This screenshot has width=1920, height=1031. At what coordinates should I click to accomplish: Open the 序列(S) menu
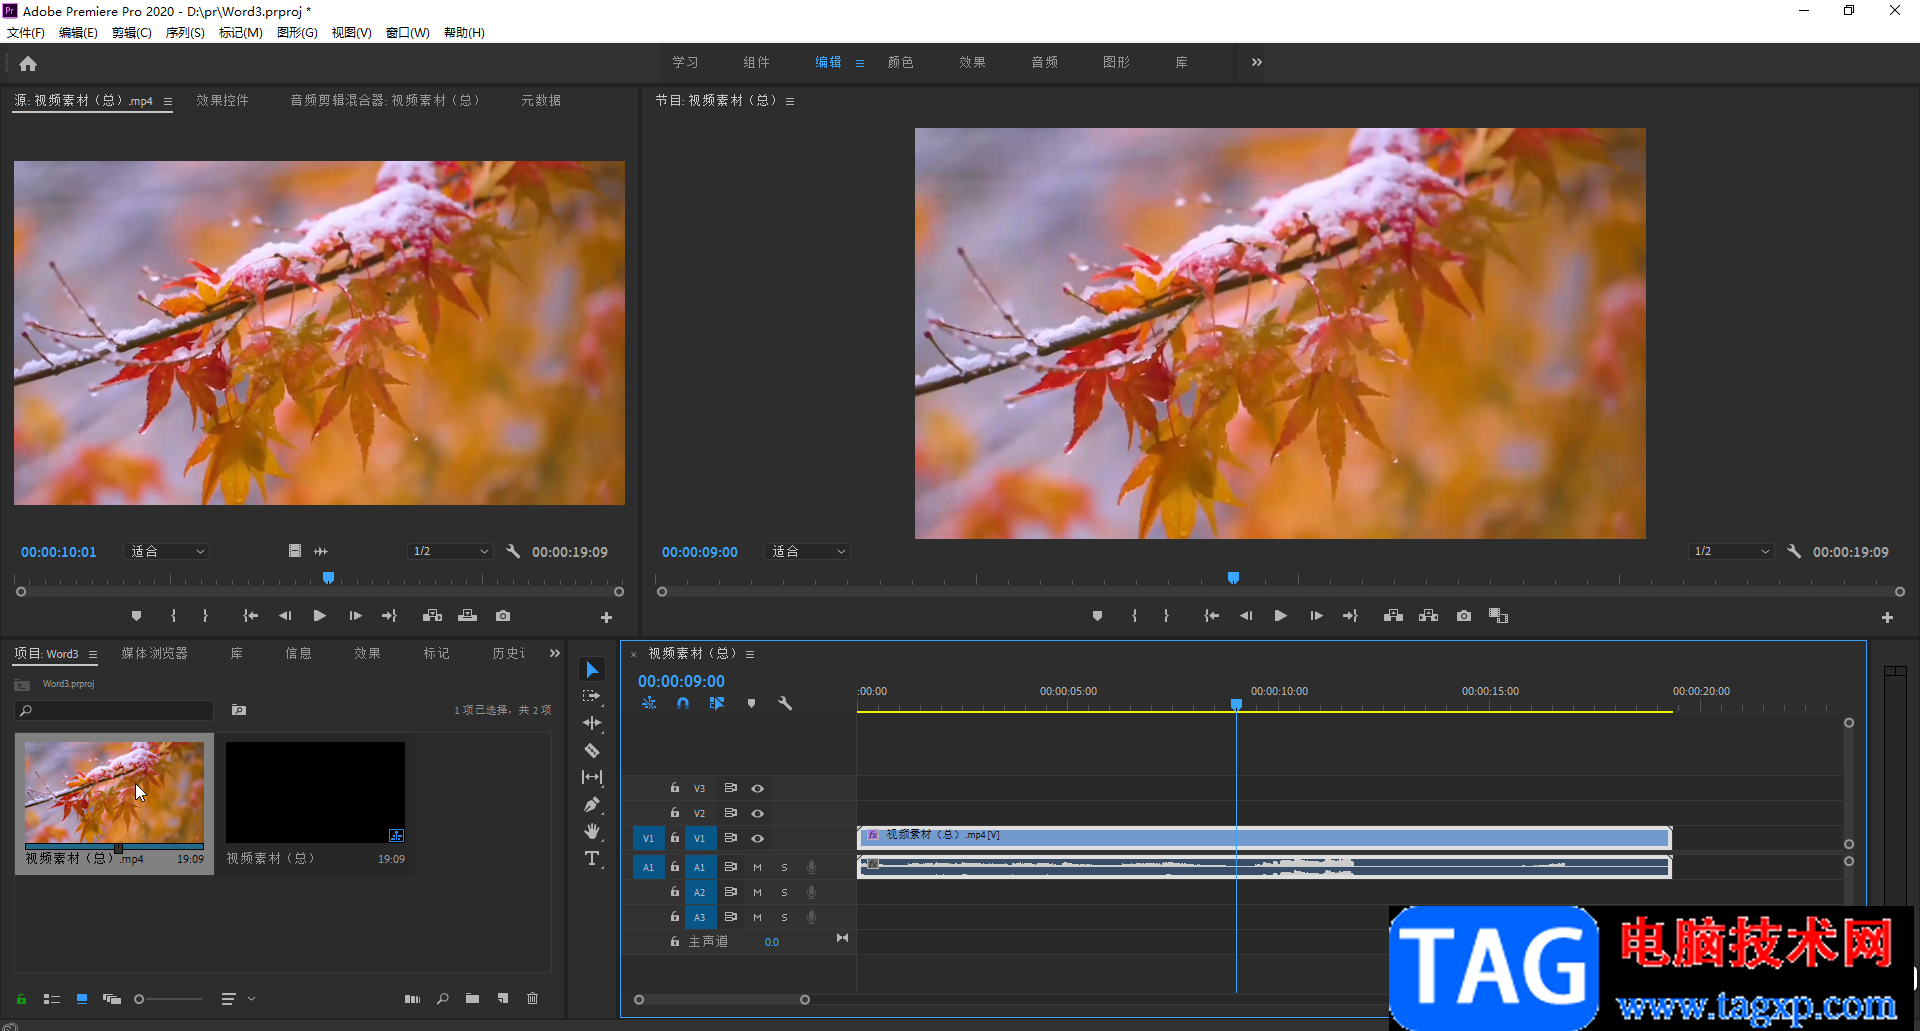click(x=185, y=33)
